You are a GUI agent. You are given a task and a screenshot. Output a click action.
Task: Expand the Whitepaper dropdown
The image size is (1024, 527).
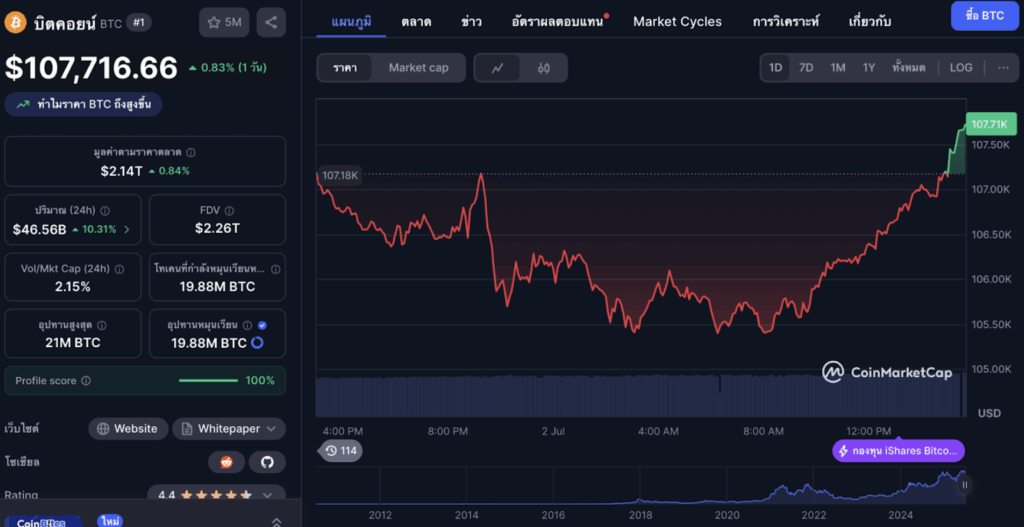(229, 429)
